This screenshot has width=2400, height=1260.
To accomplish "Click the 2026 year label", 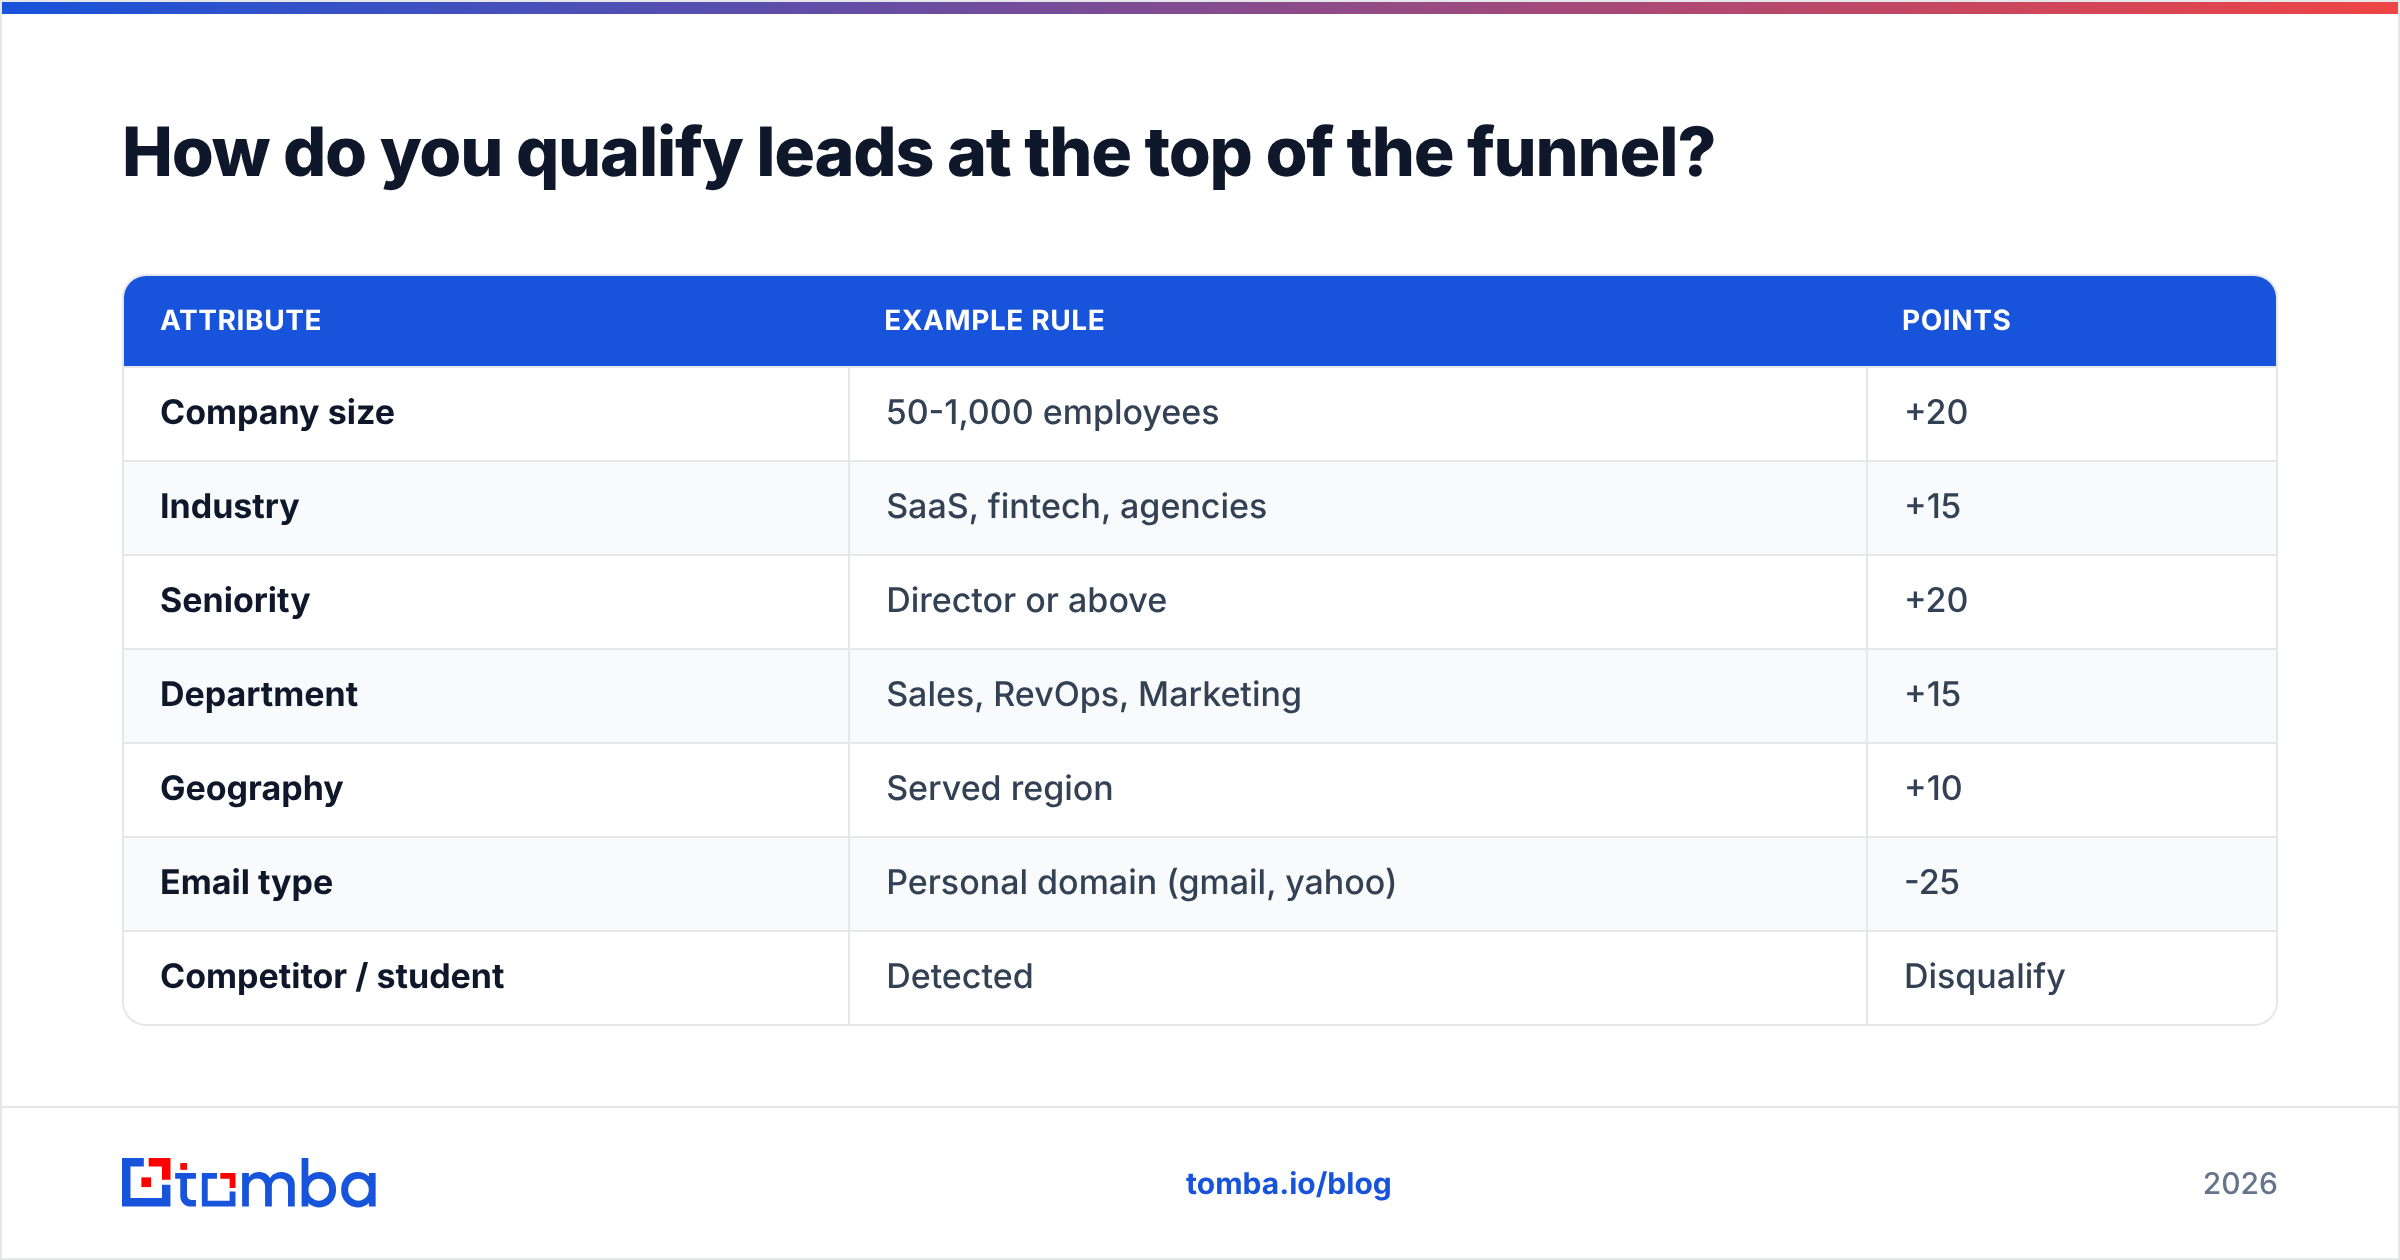I will [x=2240, y=1184].
